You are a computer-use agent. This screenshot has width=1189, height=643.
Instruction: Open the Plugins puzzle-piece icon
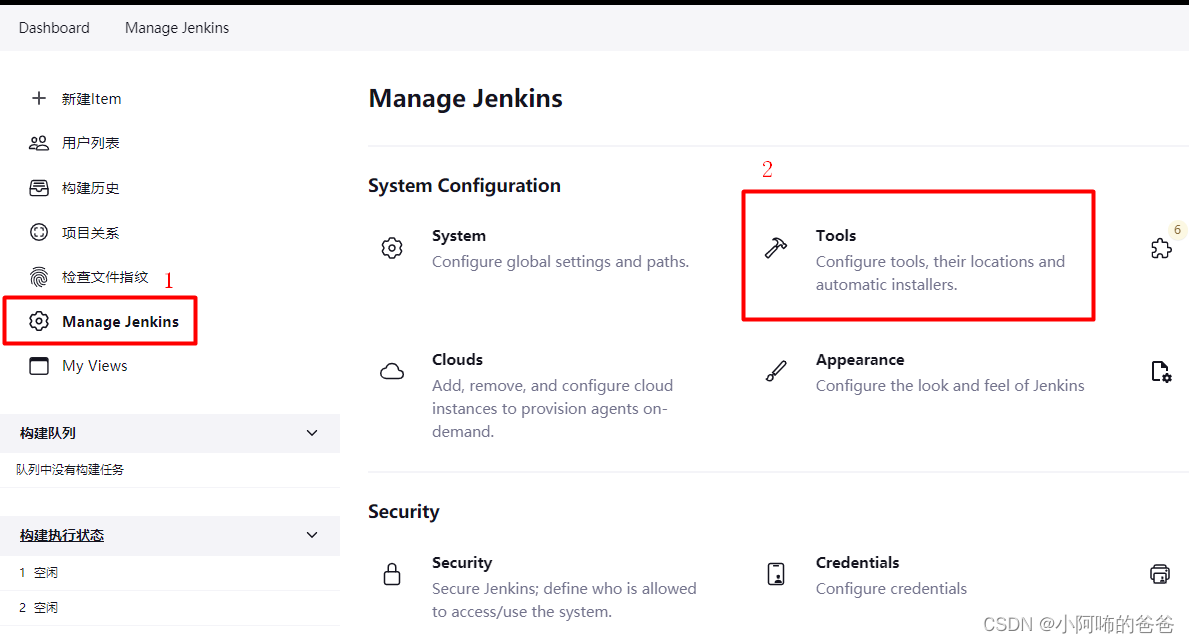coord(1160,248)
